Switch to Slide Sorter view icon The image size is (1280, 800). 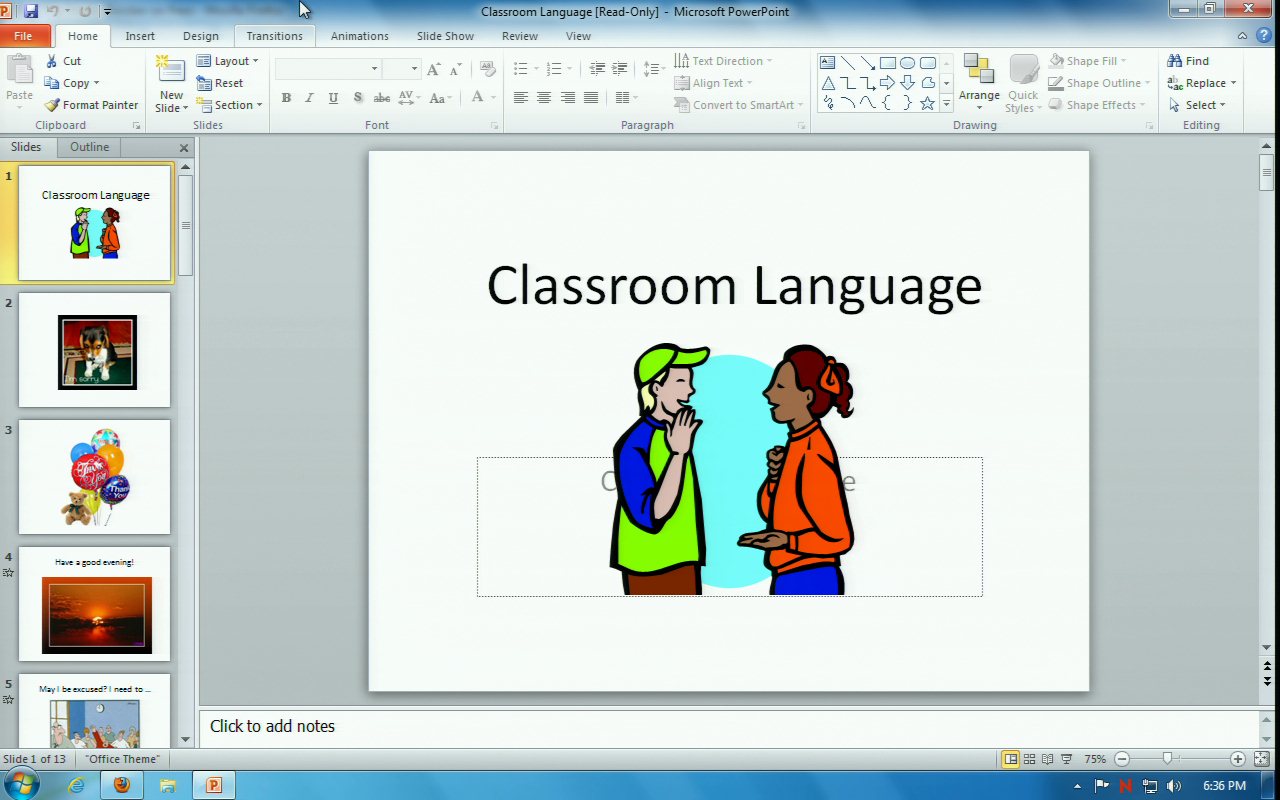pos(1029,759)
